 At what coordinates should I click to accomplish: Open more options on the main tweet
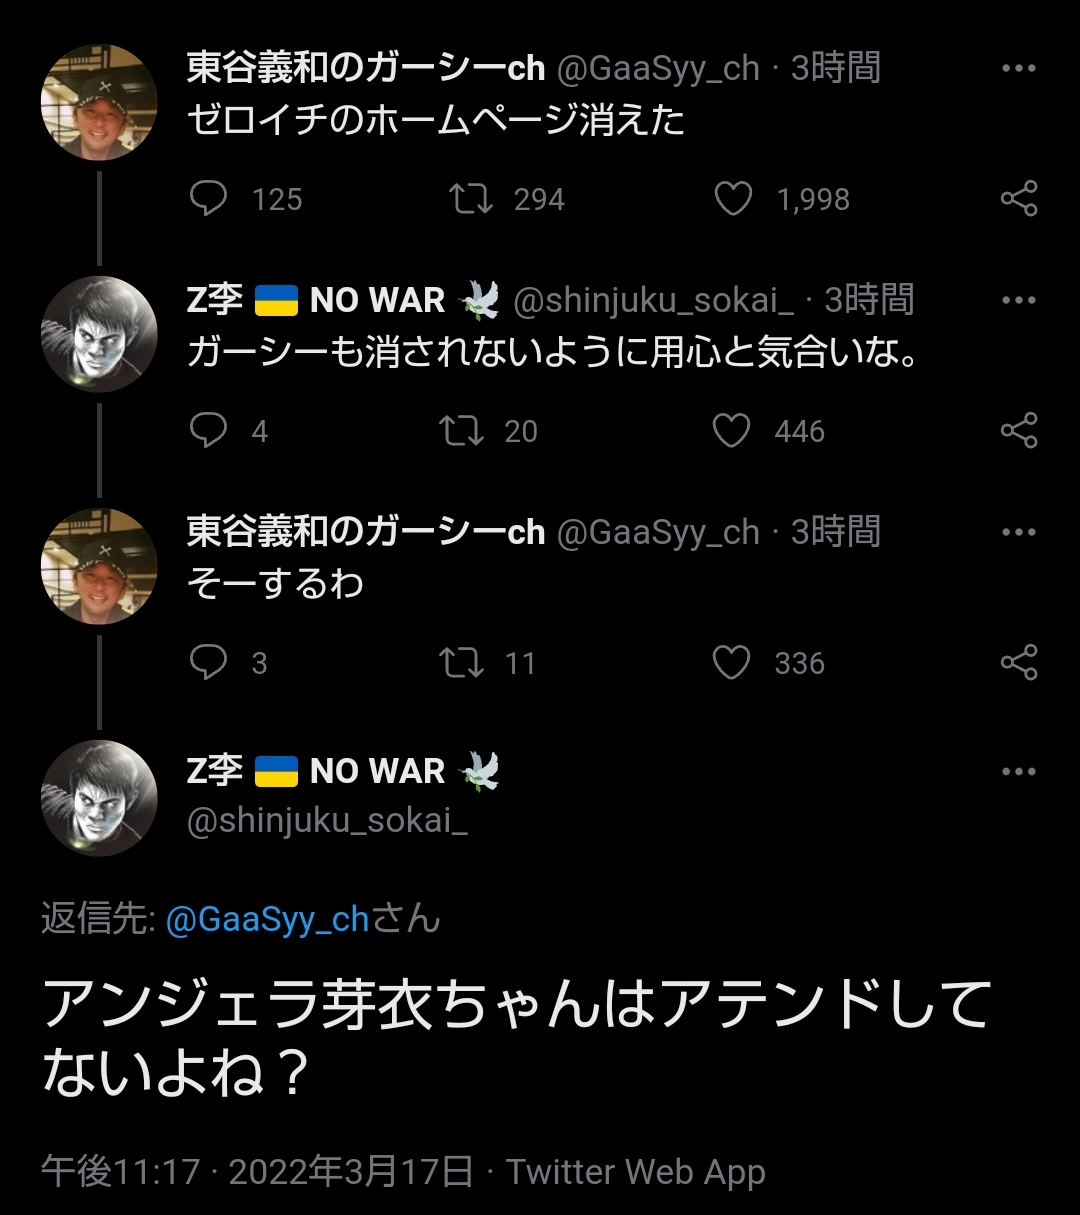pyautogui.click(x=1018, y=771)
